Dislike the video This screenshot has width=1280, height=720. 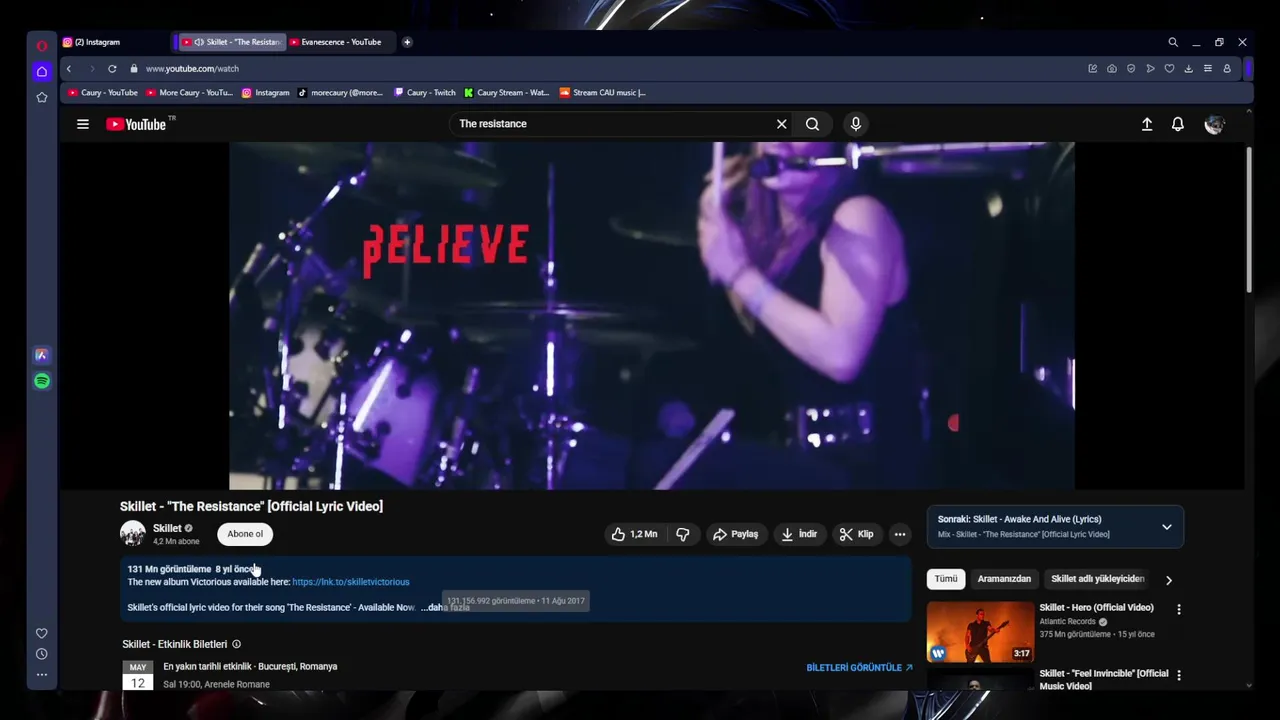point(682,534)
